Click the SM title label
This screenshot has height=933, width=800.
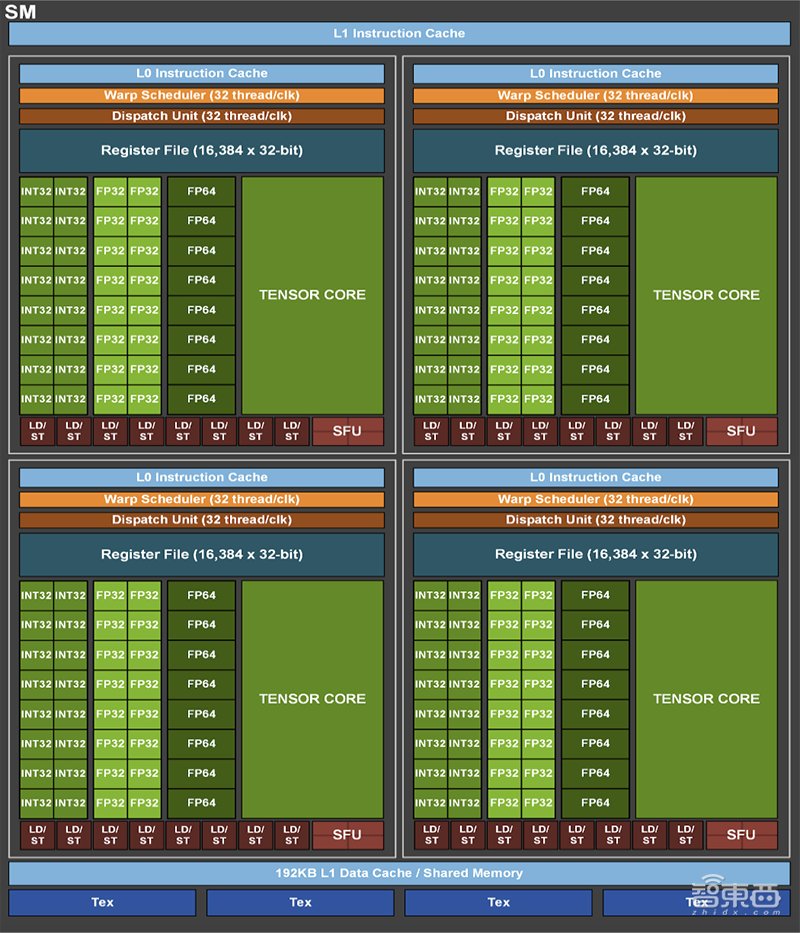tap(21, 12)
